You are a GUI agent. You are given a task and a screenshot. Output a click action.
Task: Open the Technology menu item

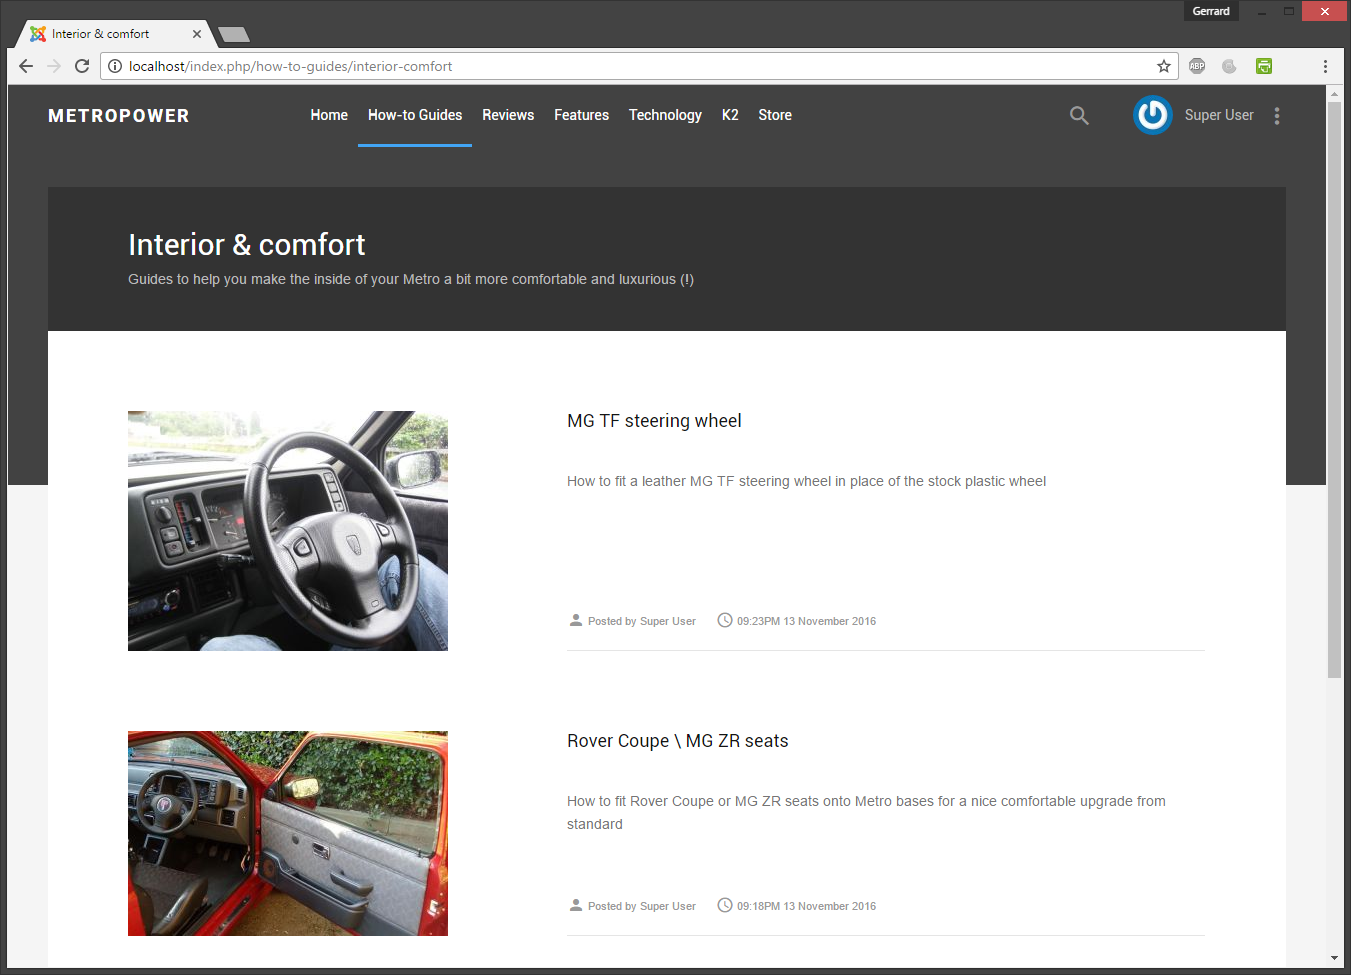click(x=665, y=115)
